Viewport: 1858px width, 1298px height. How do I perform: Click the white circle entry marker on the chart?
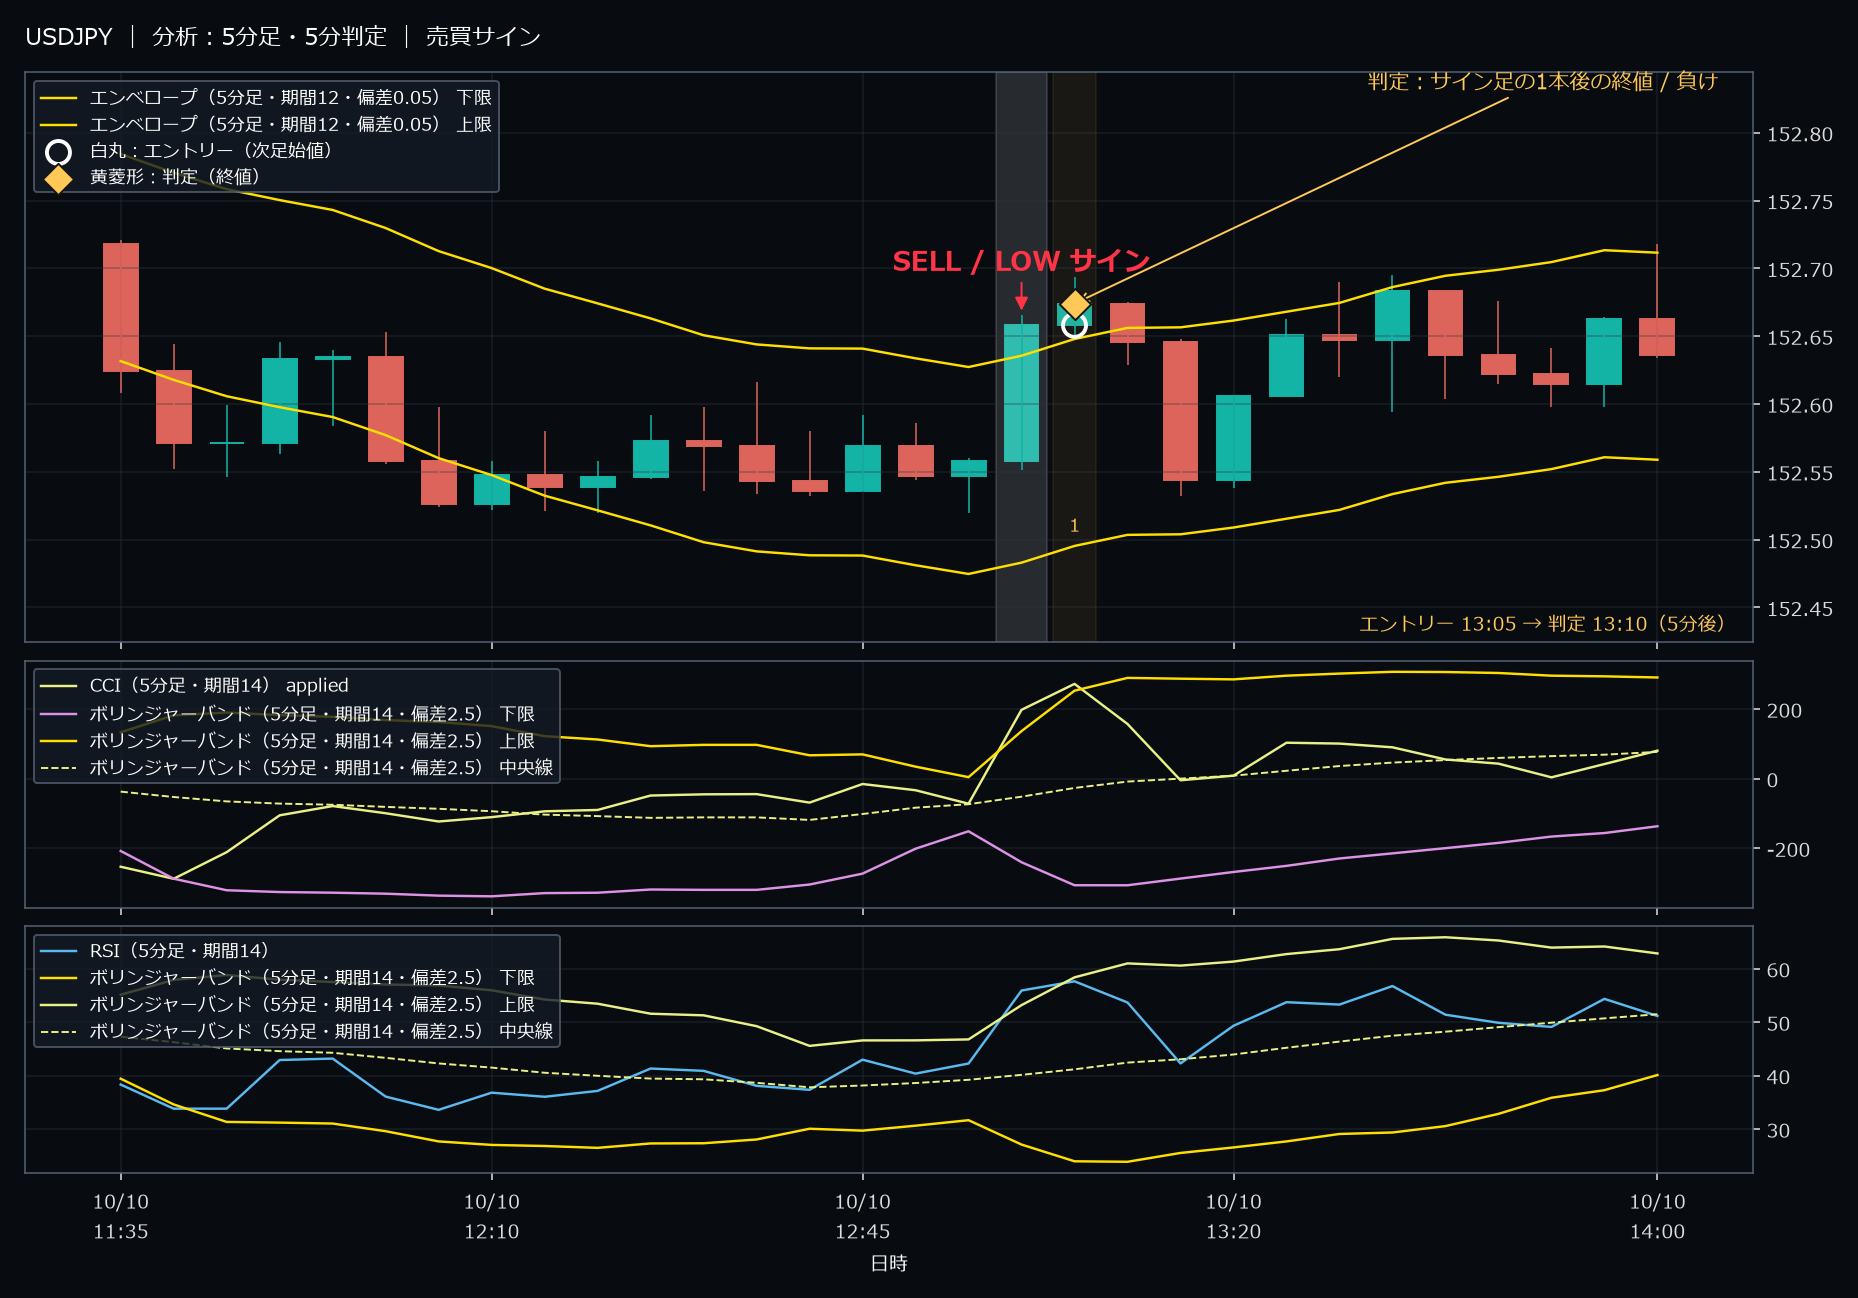[1074, 325]
